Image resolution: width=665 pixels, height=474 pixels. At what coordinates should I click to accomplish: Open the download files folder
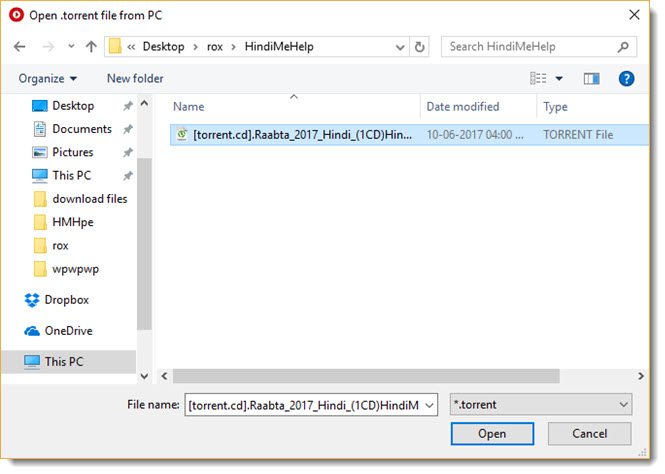point(89,199)
